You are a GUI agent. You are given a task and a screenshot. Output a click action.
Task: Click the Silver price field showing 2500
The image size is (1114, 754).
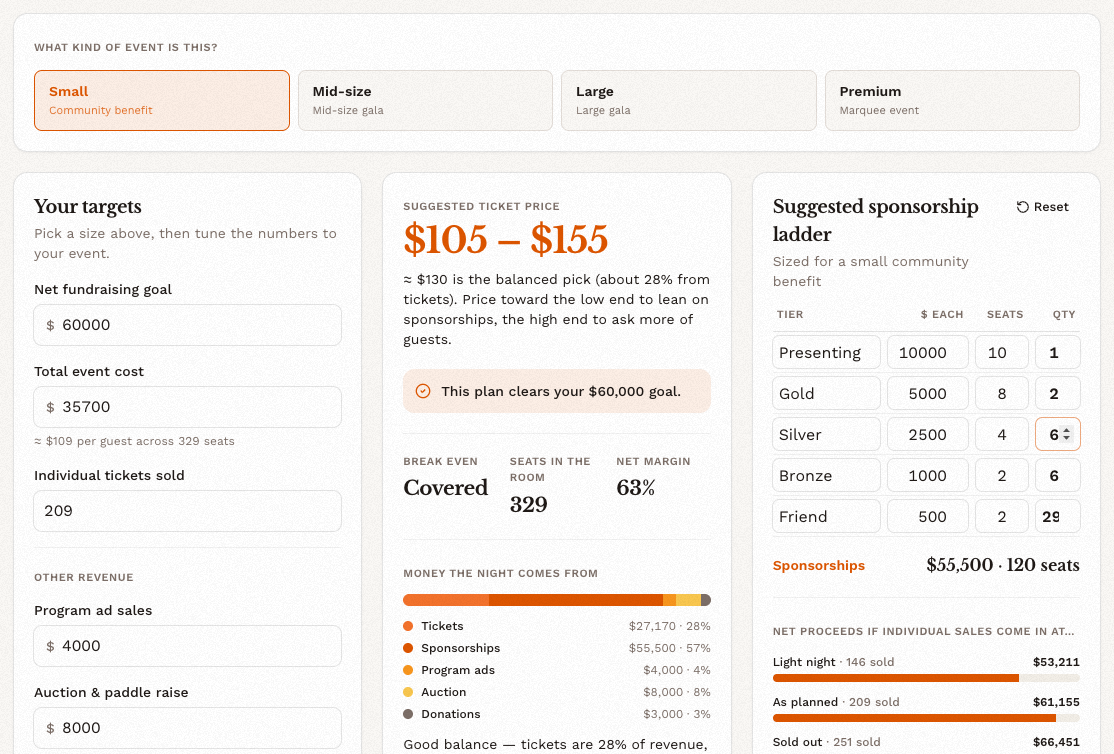click(928, 435)
